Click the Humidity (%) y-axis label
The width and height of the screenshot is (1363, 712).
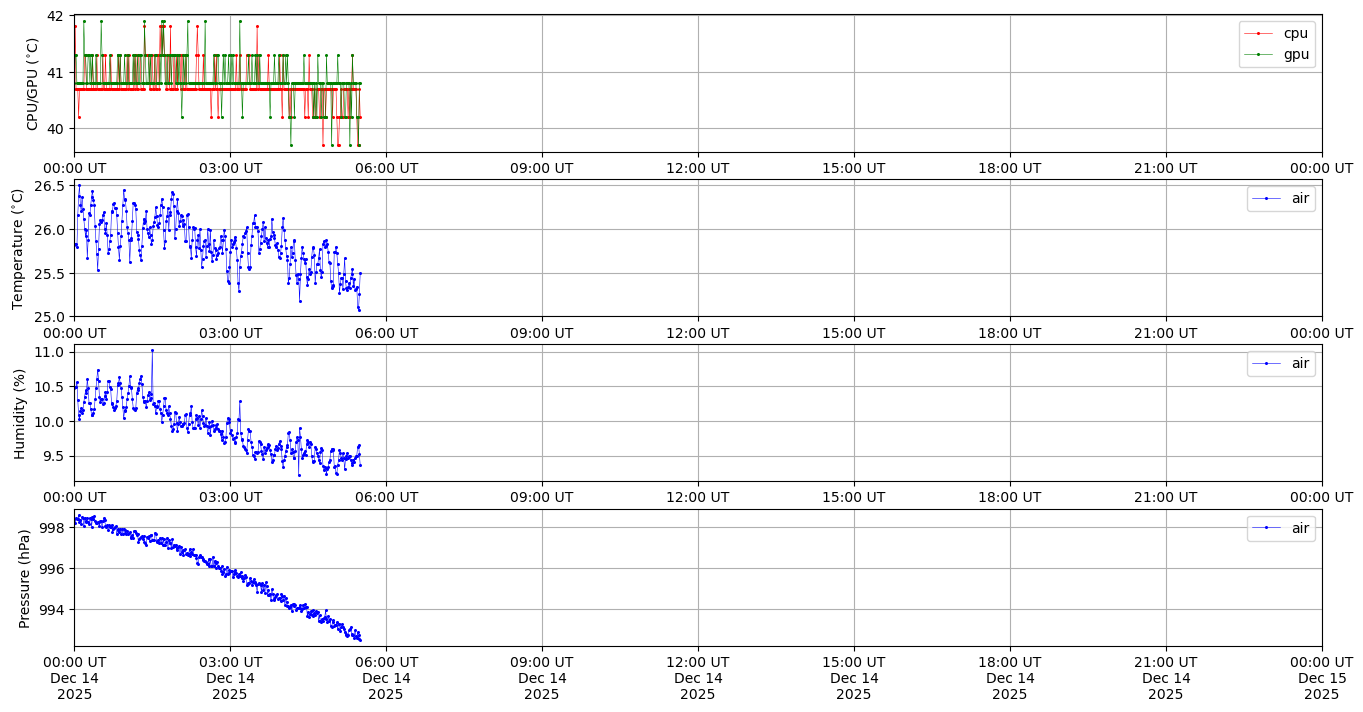[18, 413]
